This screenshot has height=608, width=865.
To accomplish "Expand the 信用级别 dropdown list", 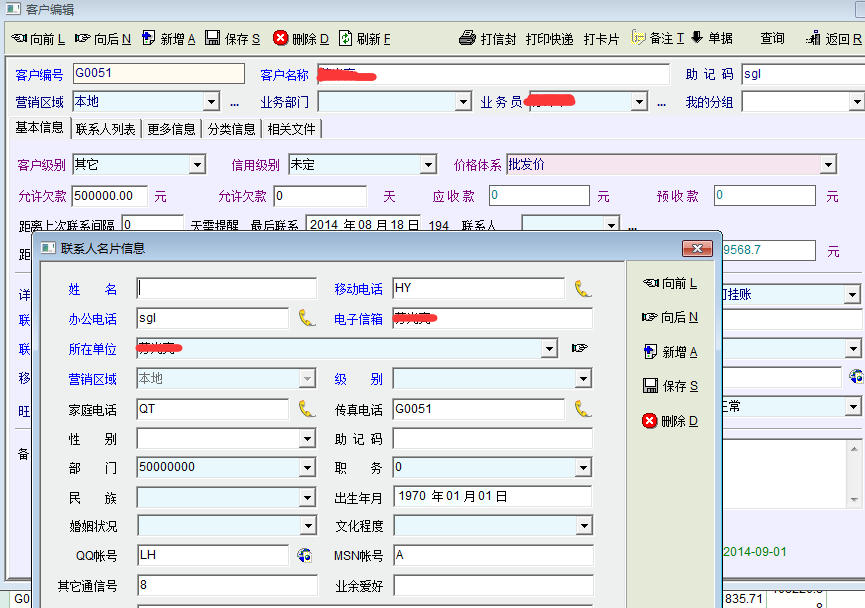I will [x=428, y=165].
